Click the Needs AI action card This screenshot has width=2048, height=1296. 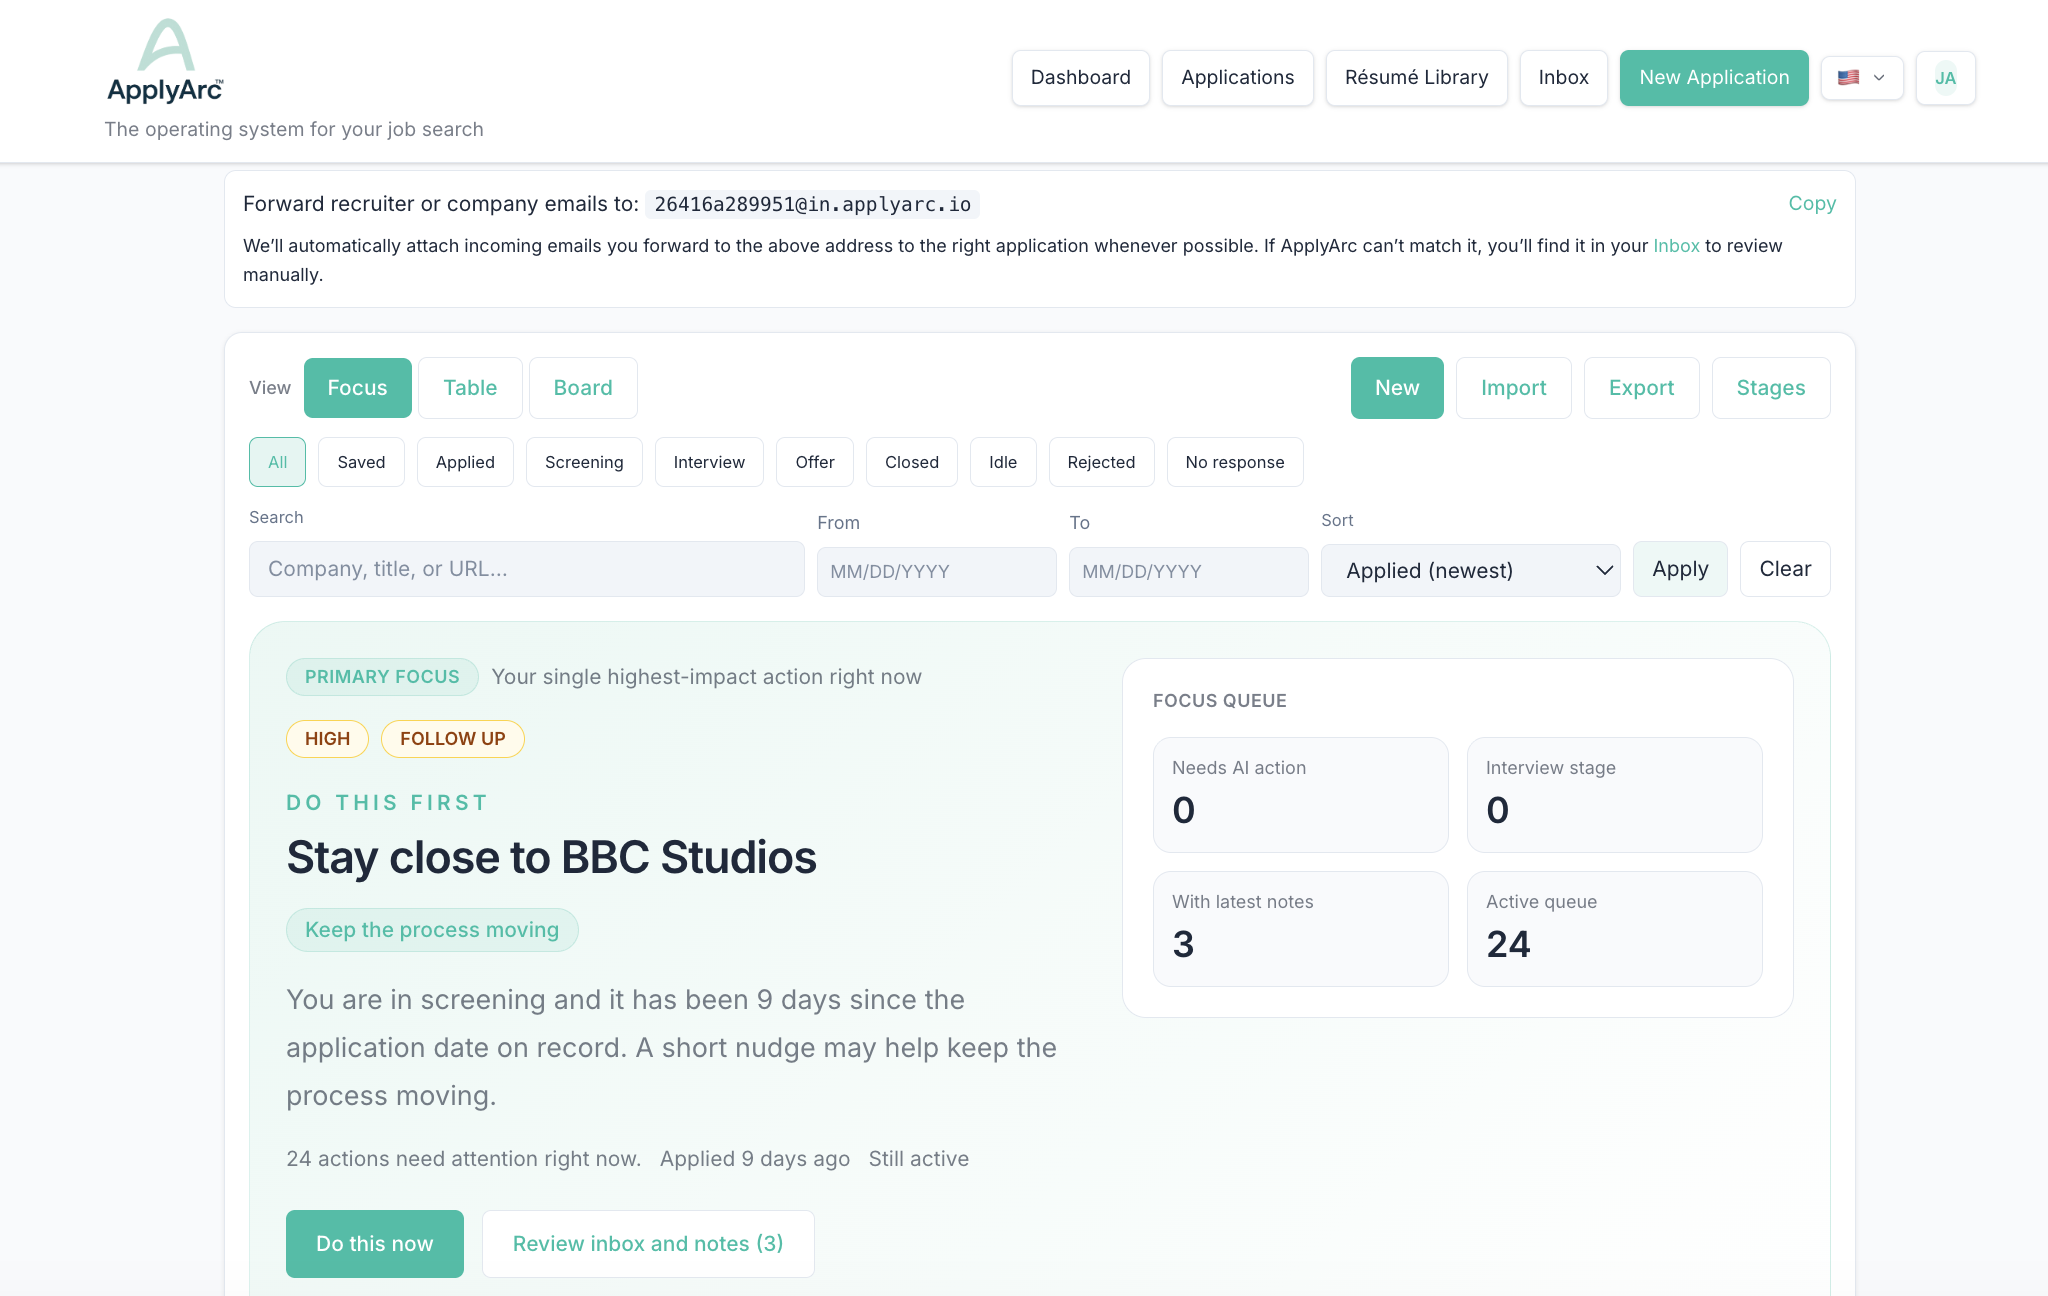coord(1300,795)
